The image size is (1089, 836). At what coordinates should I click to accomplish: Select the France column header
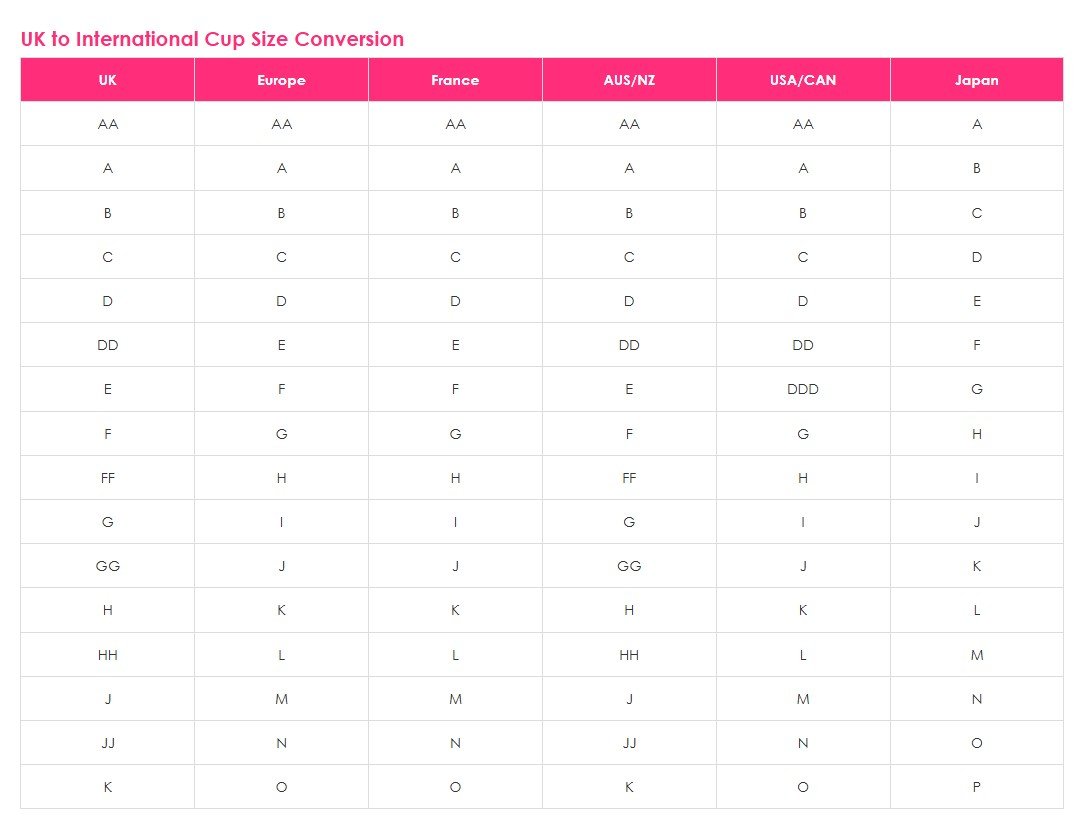pyautogui.click(x=455, y=80)
